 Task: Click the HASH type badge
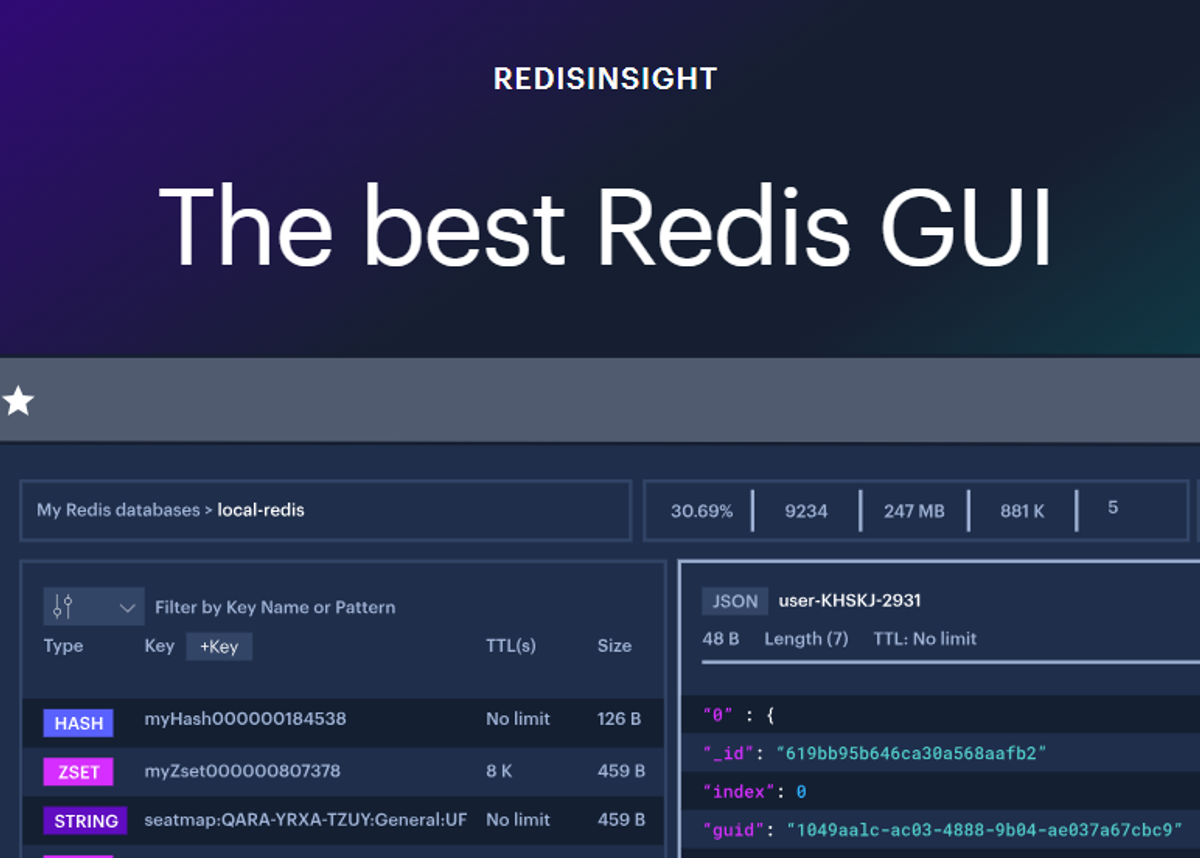coord(78,723)
